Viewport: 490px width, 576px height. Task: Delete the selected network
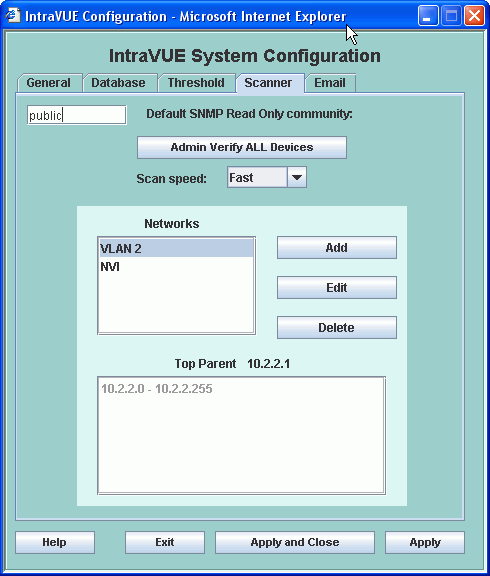click(x=336, y=327)
